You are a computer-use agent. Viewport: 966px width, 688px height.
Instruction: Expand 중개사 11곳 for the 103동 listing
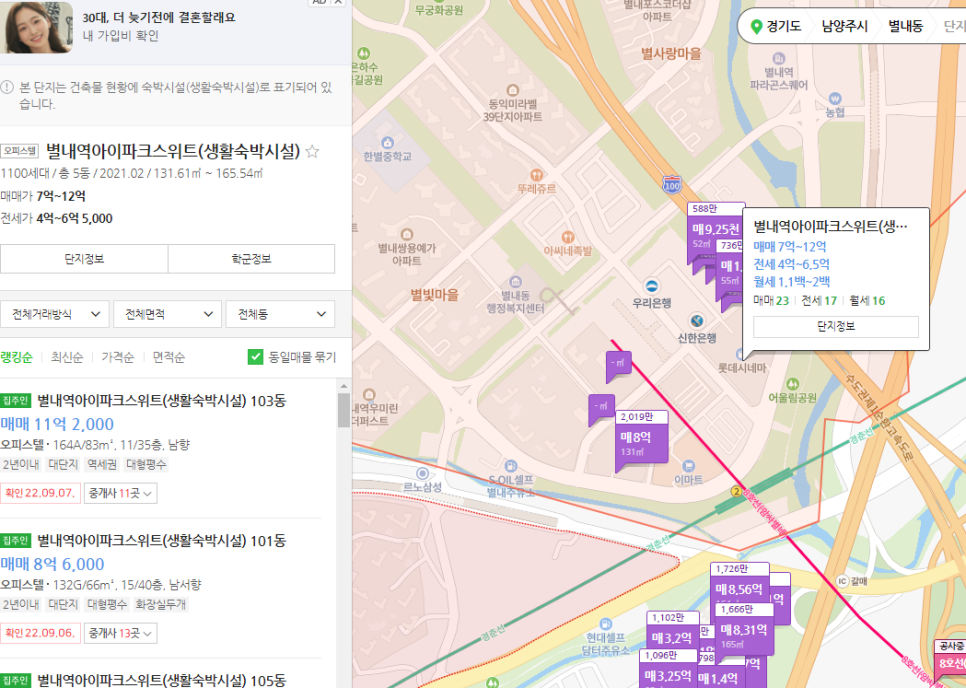pos(120,493)
